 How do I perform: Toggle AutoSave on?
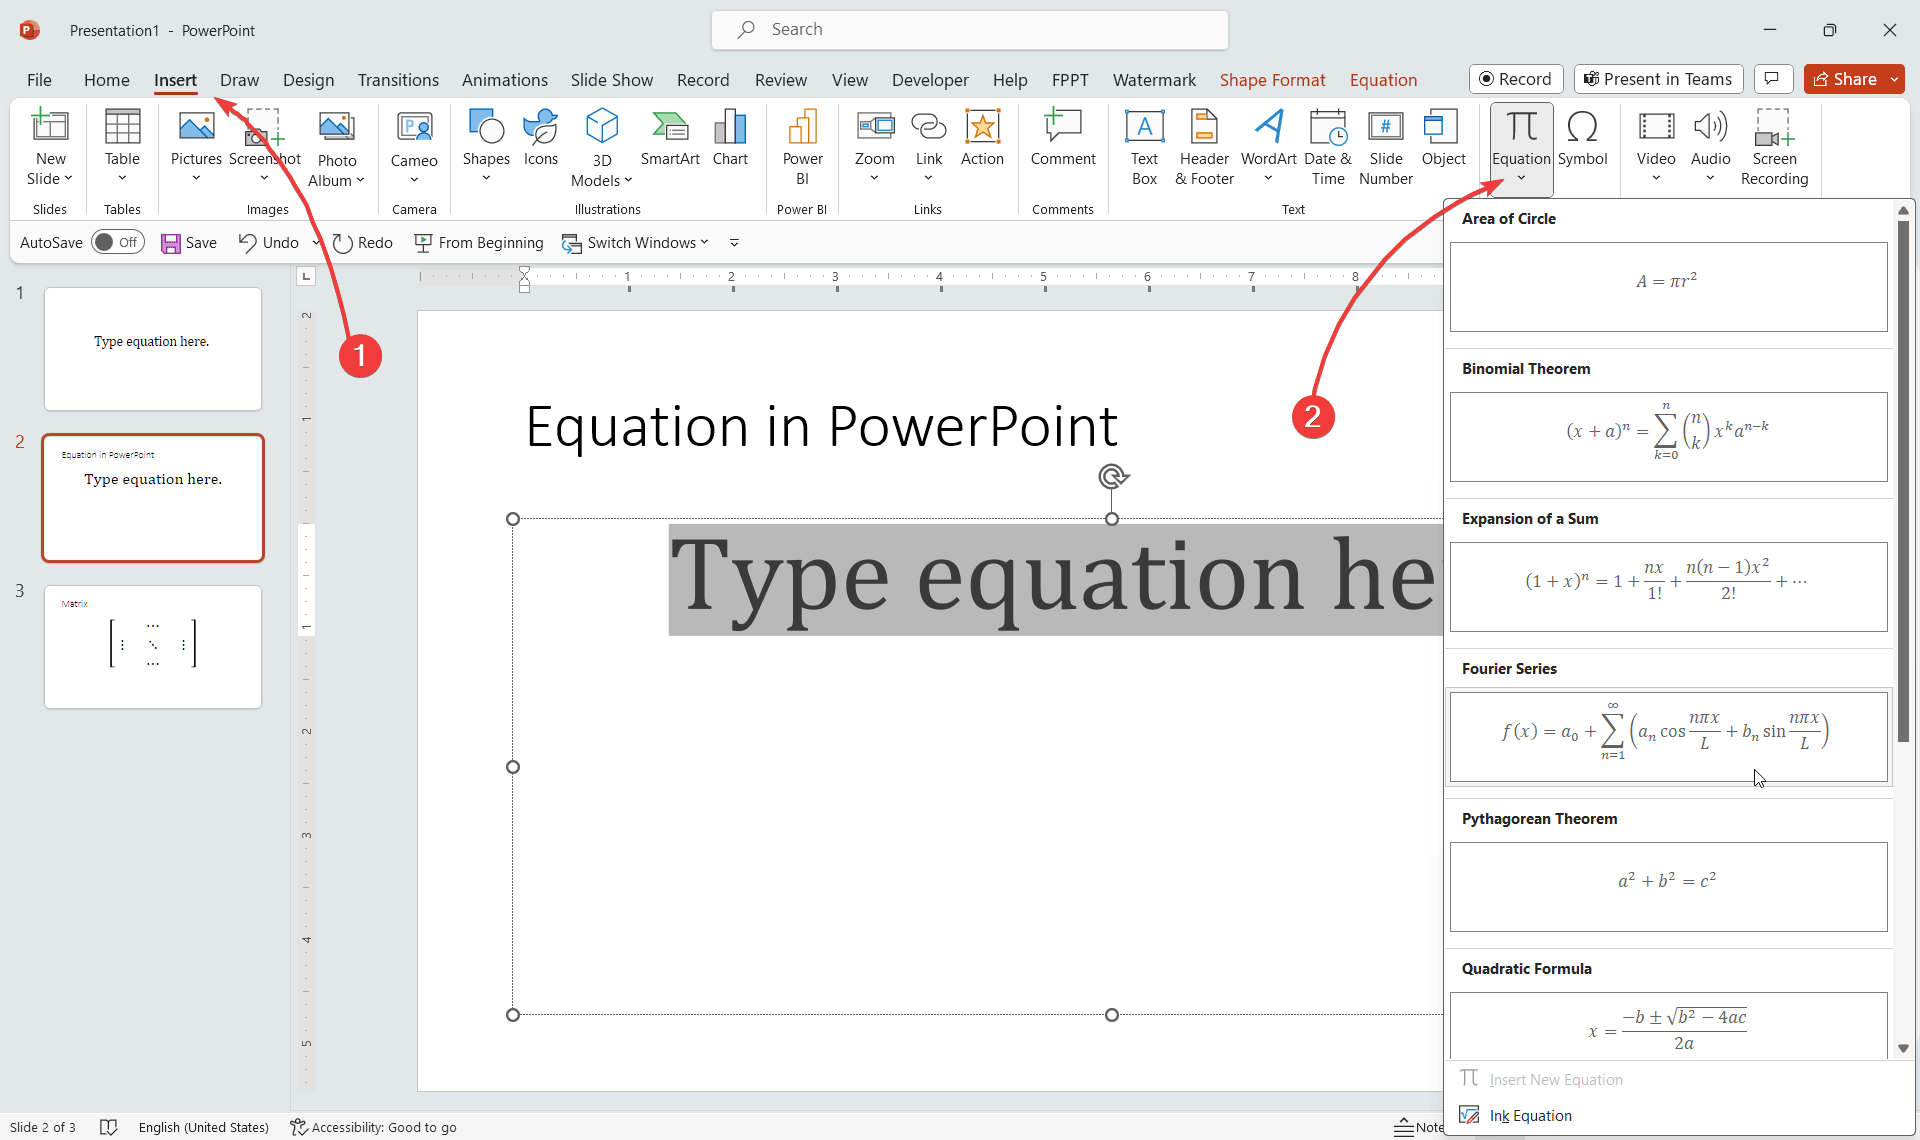[x=117, y=242]
